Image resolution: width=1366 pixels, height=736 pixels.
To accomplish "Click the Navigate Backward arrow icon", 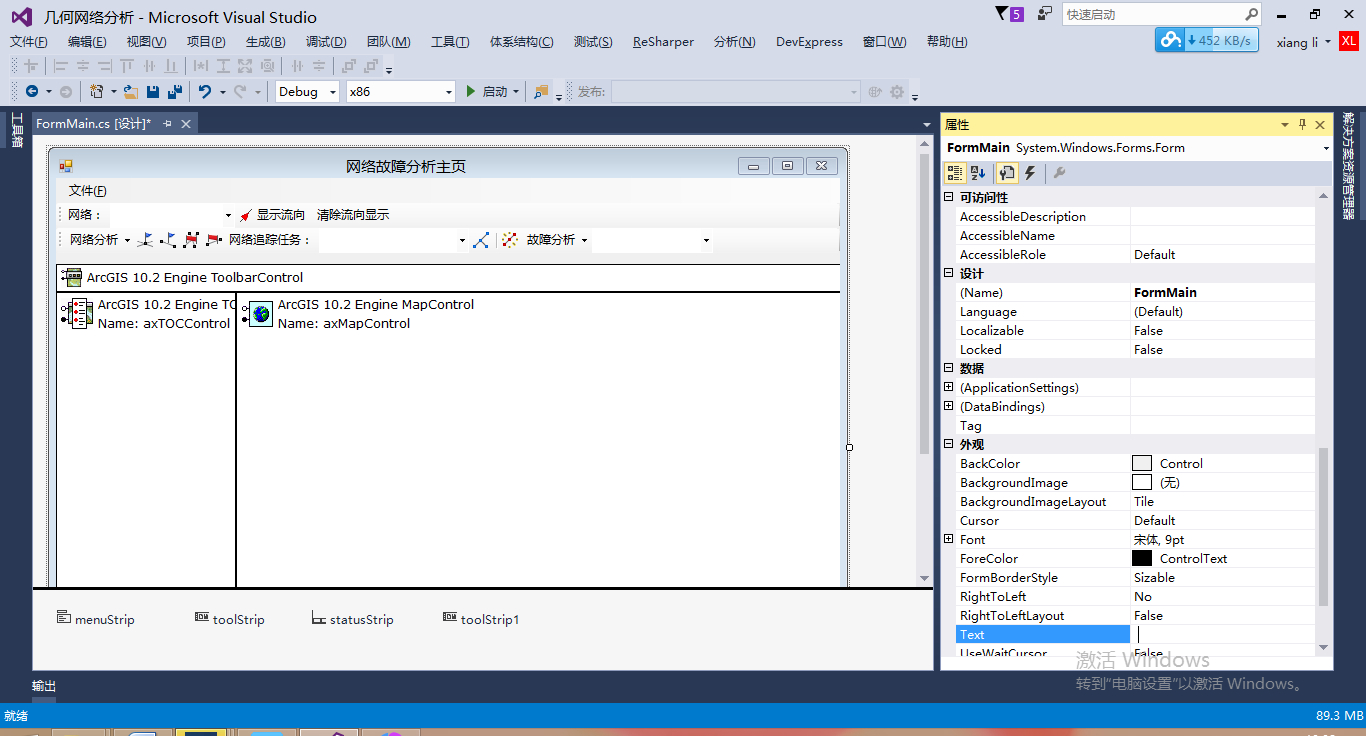I will pos(31,92).
